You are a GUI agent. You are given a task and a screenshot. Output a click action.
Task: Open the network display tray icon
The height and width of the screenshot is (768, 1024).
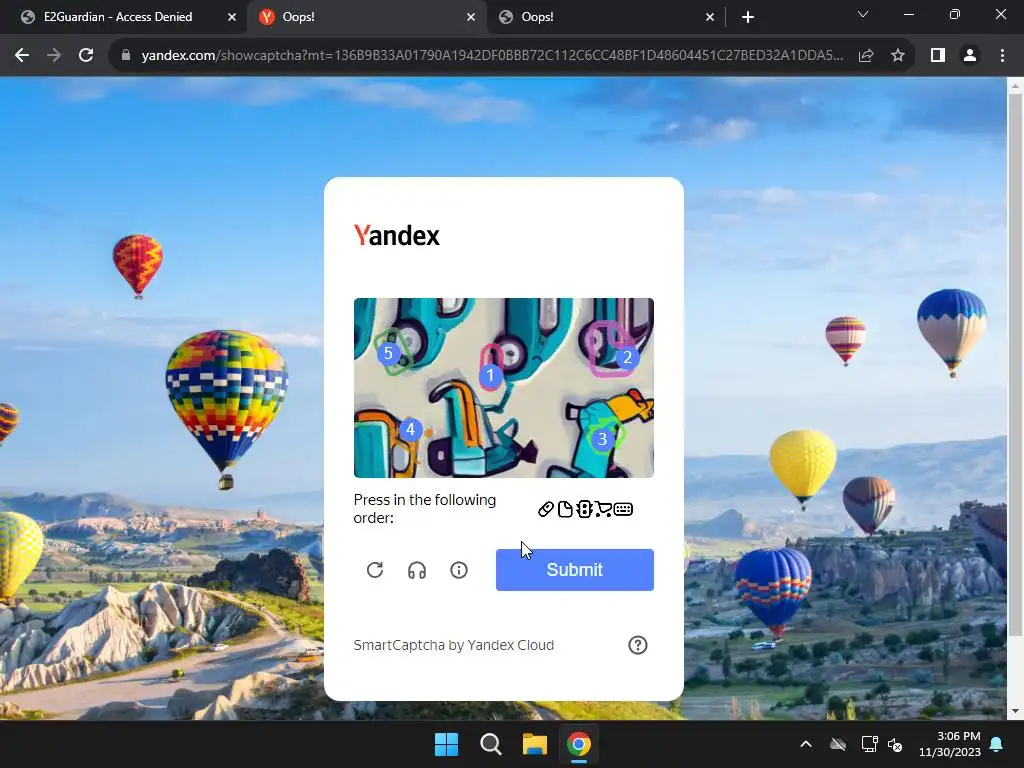pyautogui.click(x=869, y=744)
